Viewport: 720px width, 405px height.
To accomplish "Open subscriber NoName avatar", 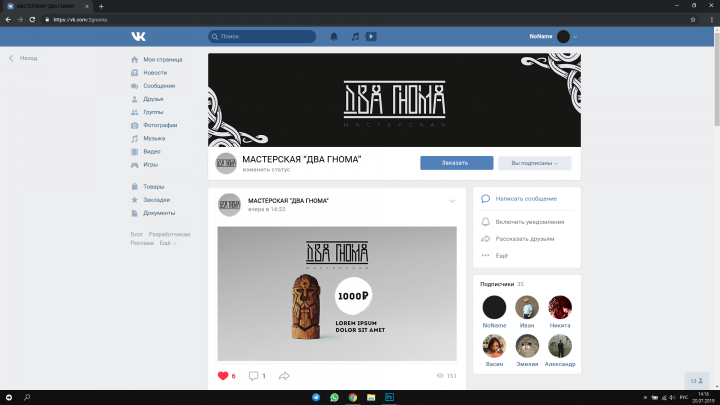I will point(494,307).
